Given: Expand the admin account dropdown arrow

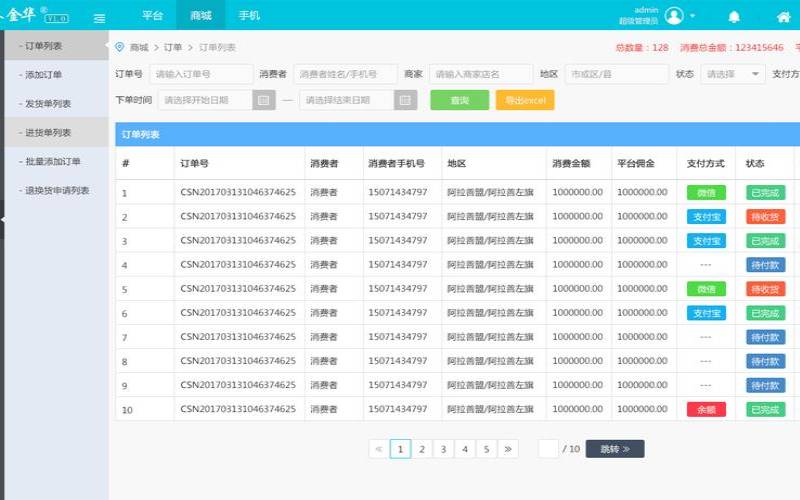Looking at the screenshot, I should [692, 16].
